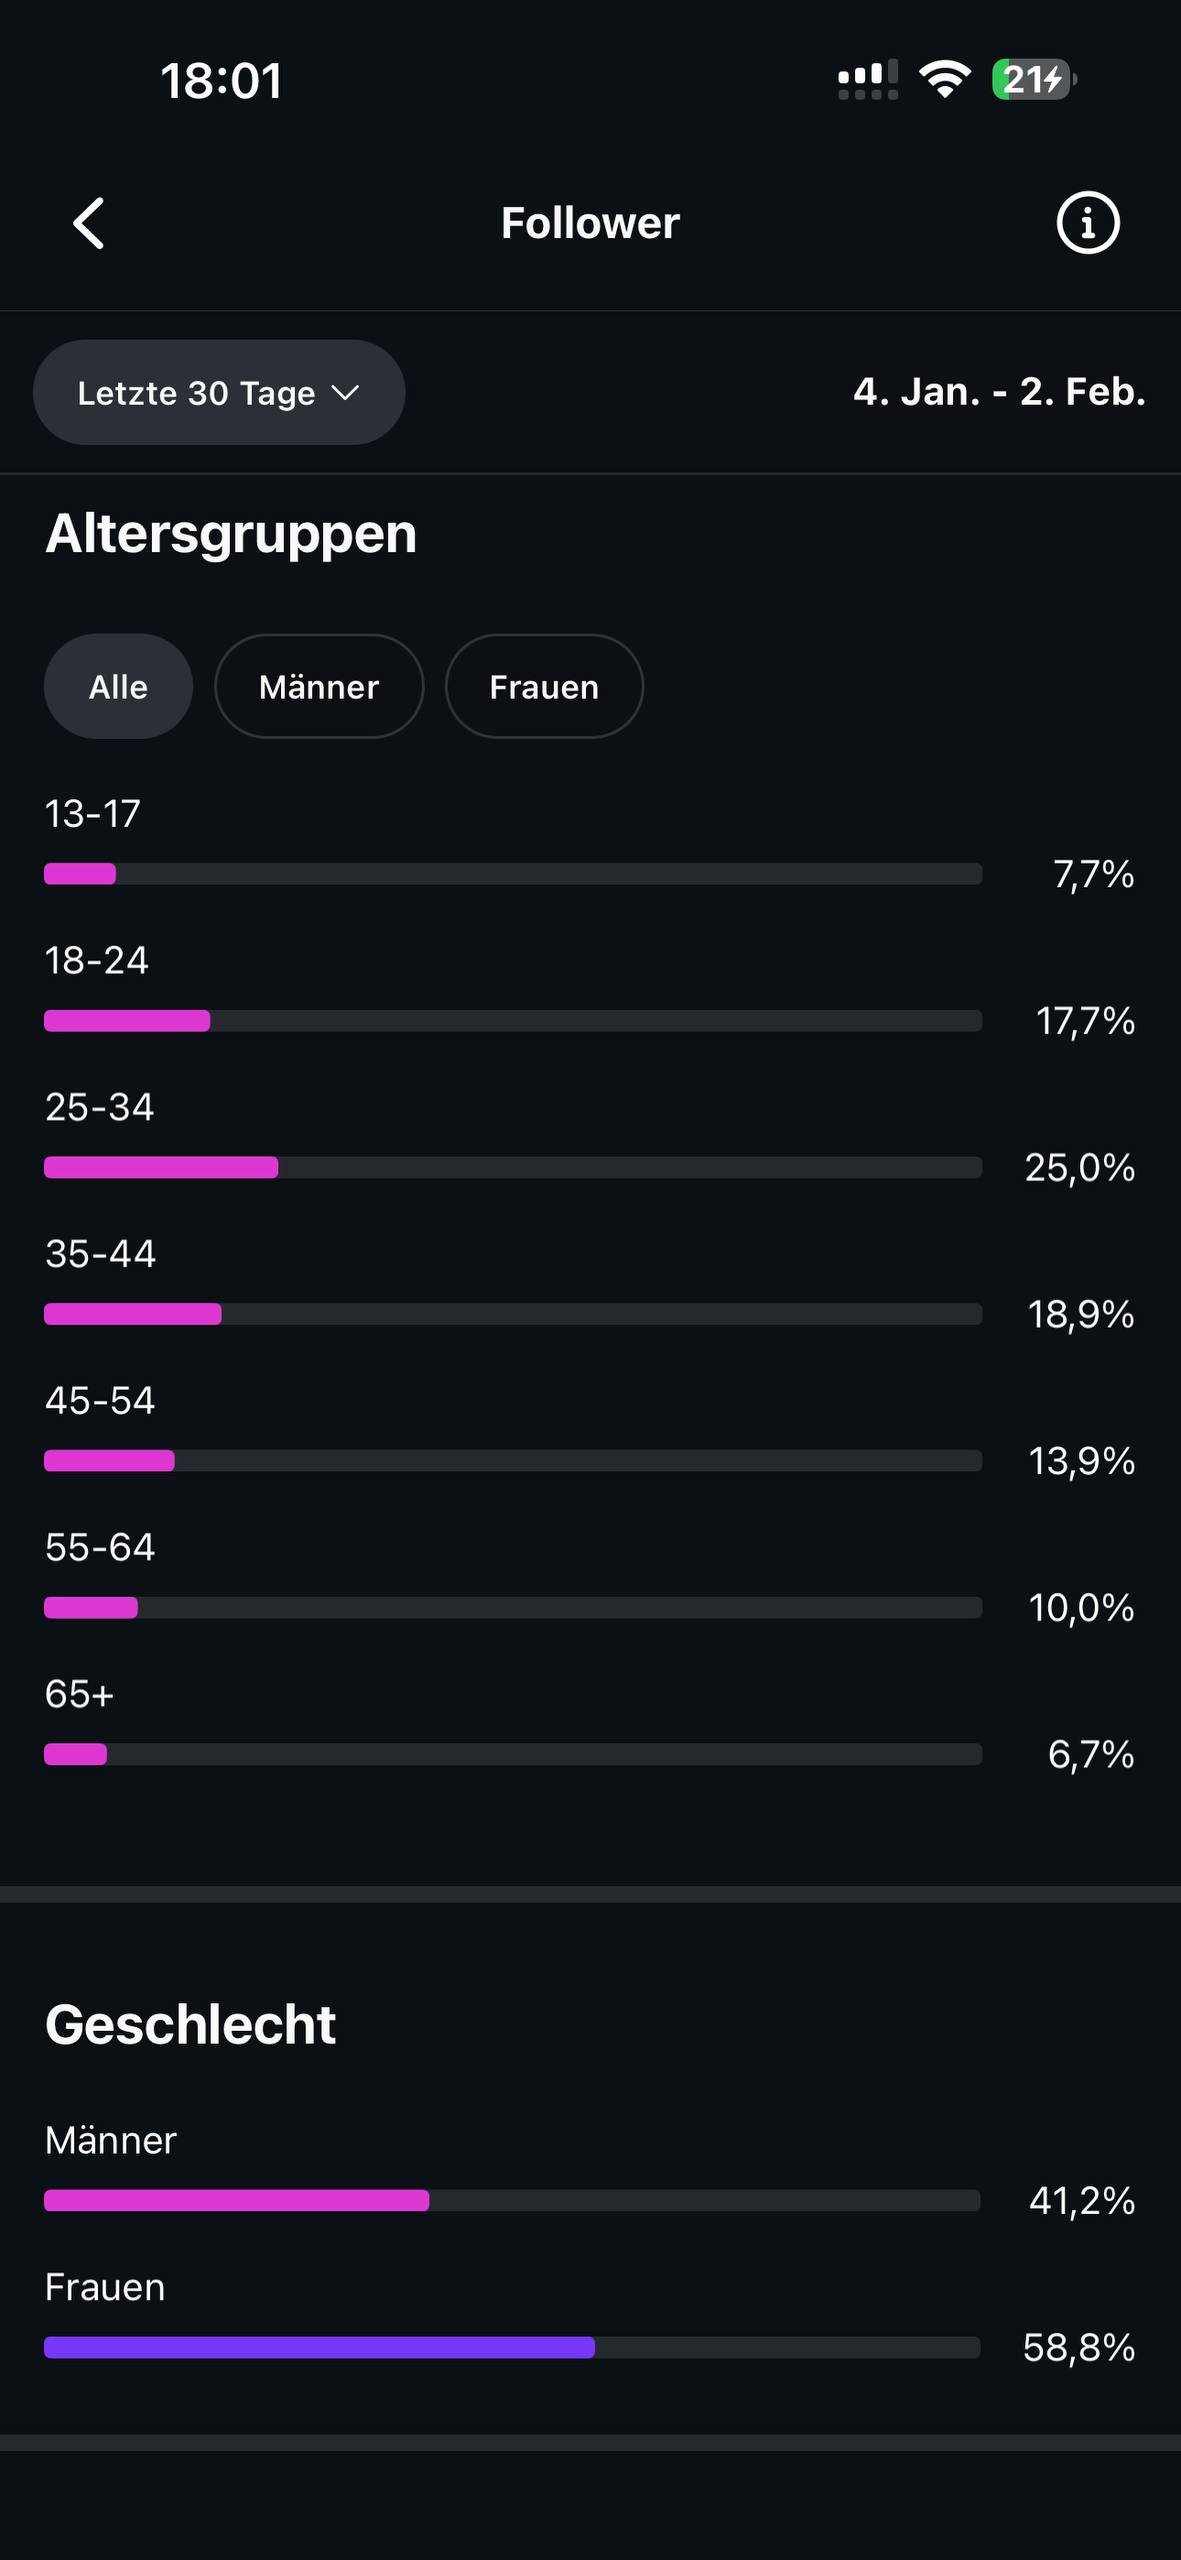Tap the 4. Jan. - 2. Feb. date range
Image resolution: width=1181 pixels, height=2560 pixels.
[x=999, y=392]
